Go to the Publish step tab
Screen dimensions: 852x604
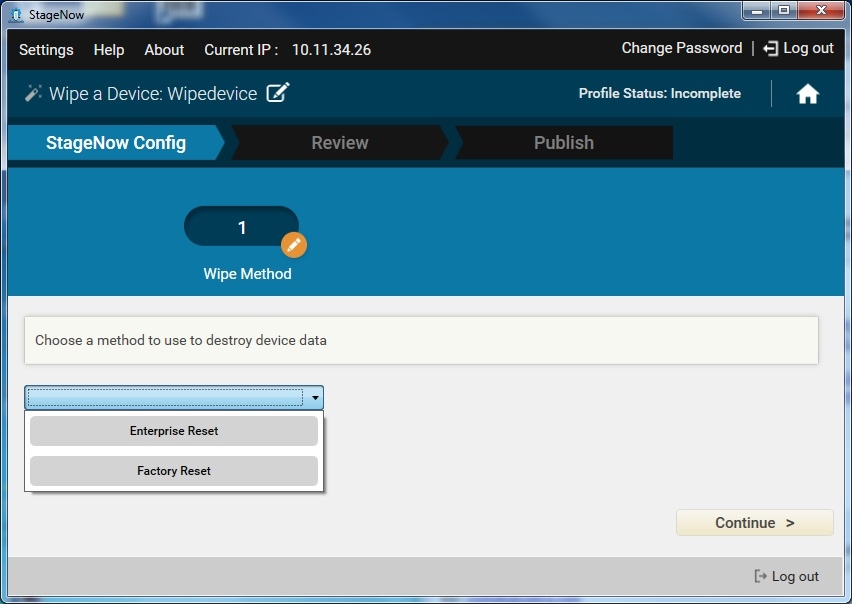pyautogui.click(x=563, y=143)
